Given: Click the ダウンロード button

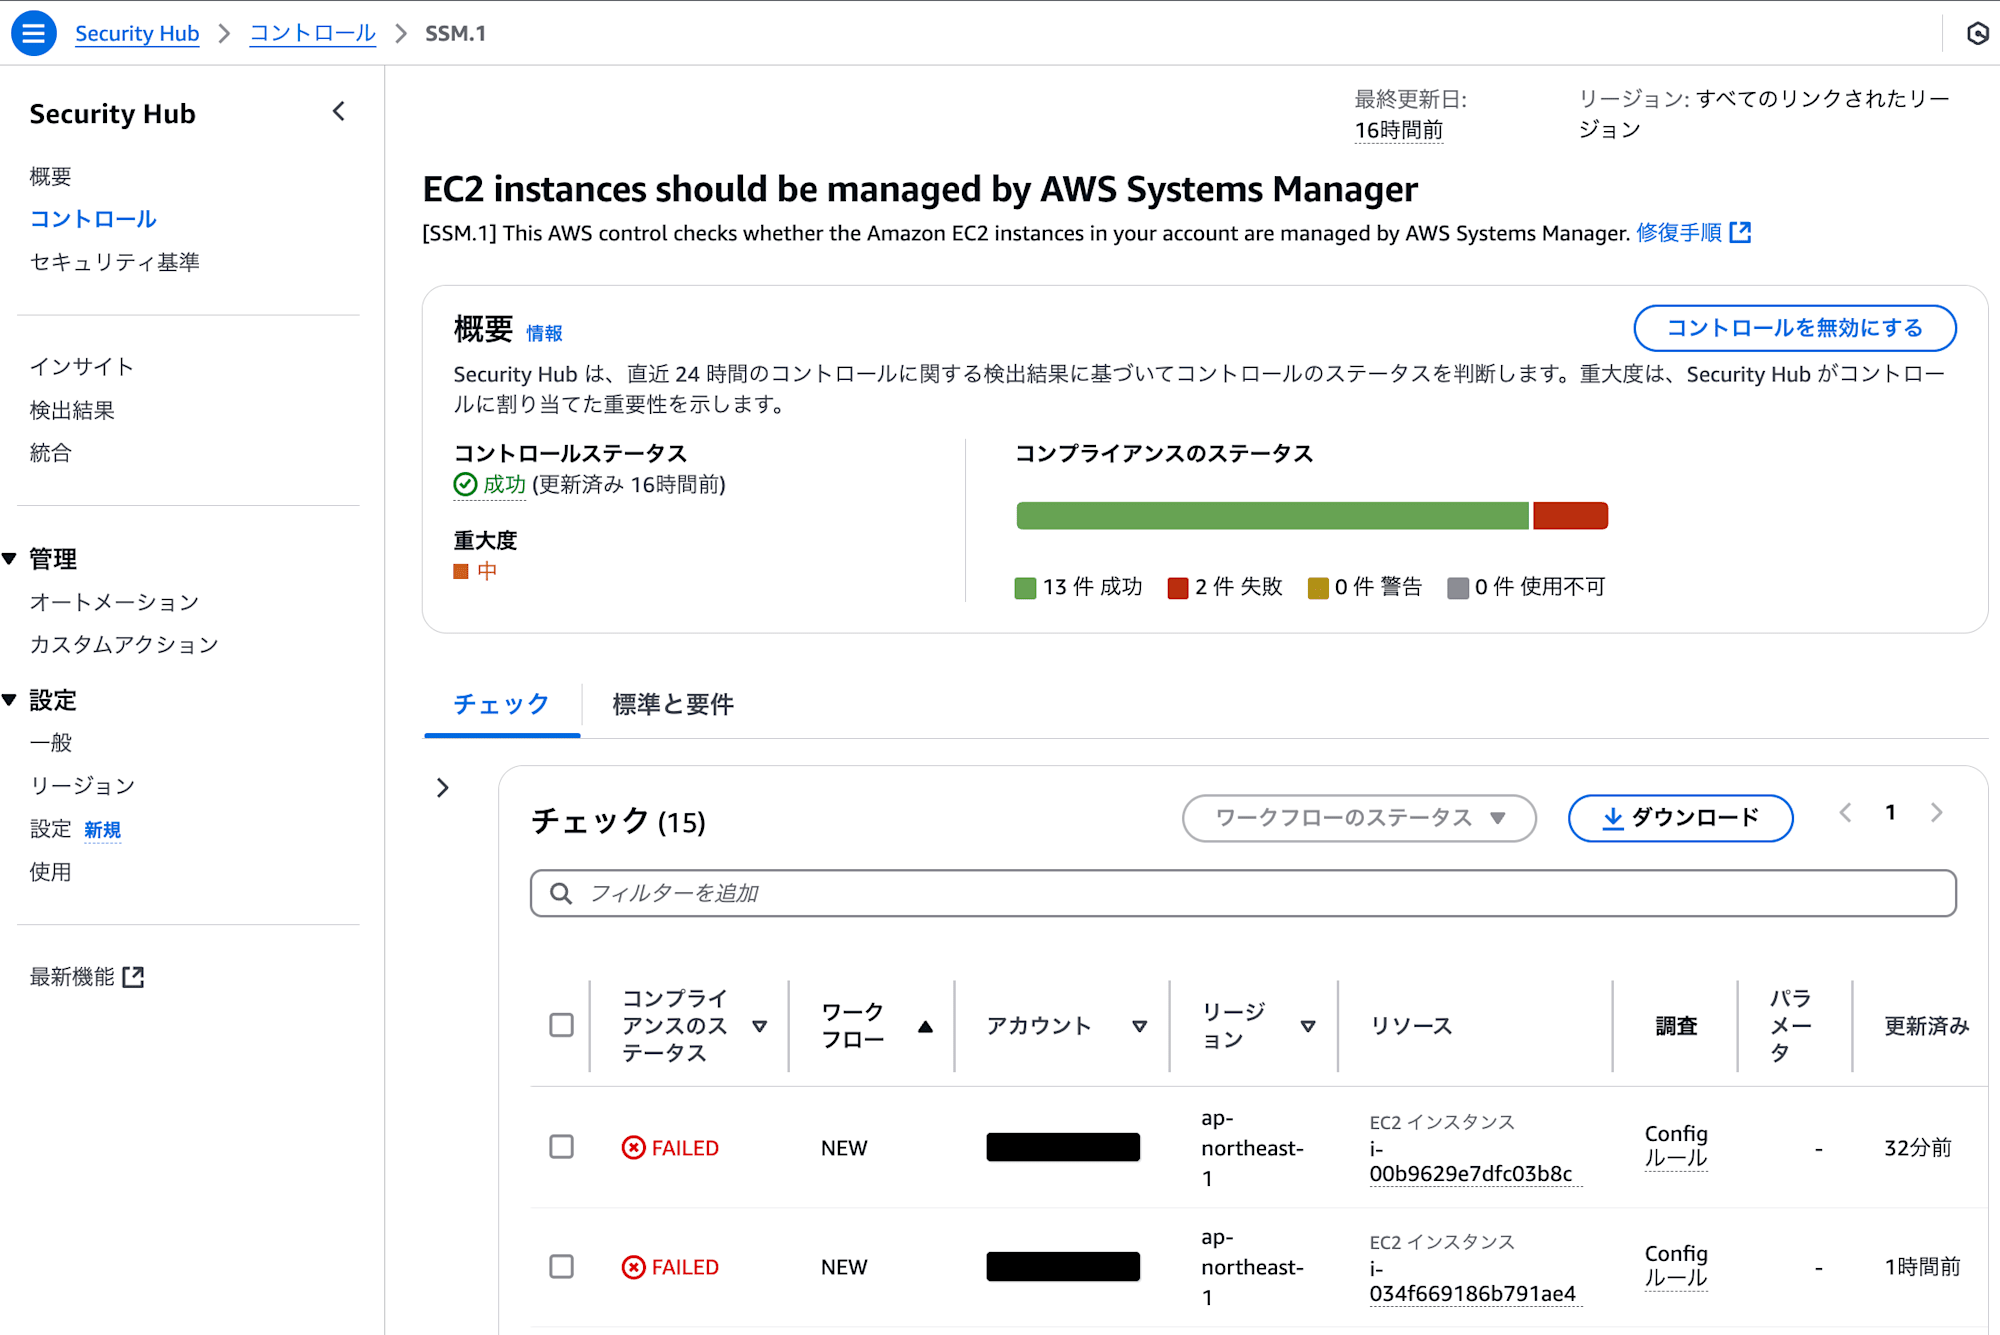Looking at the screenshot, I should (x=1681, y=818).
